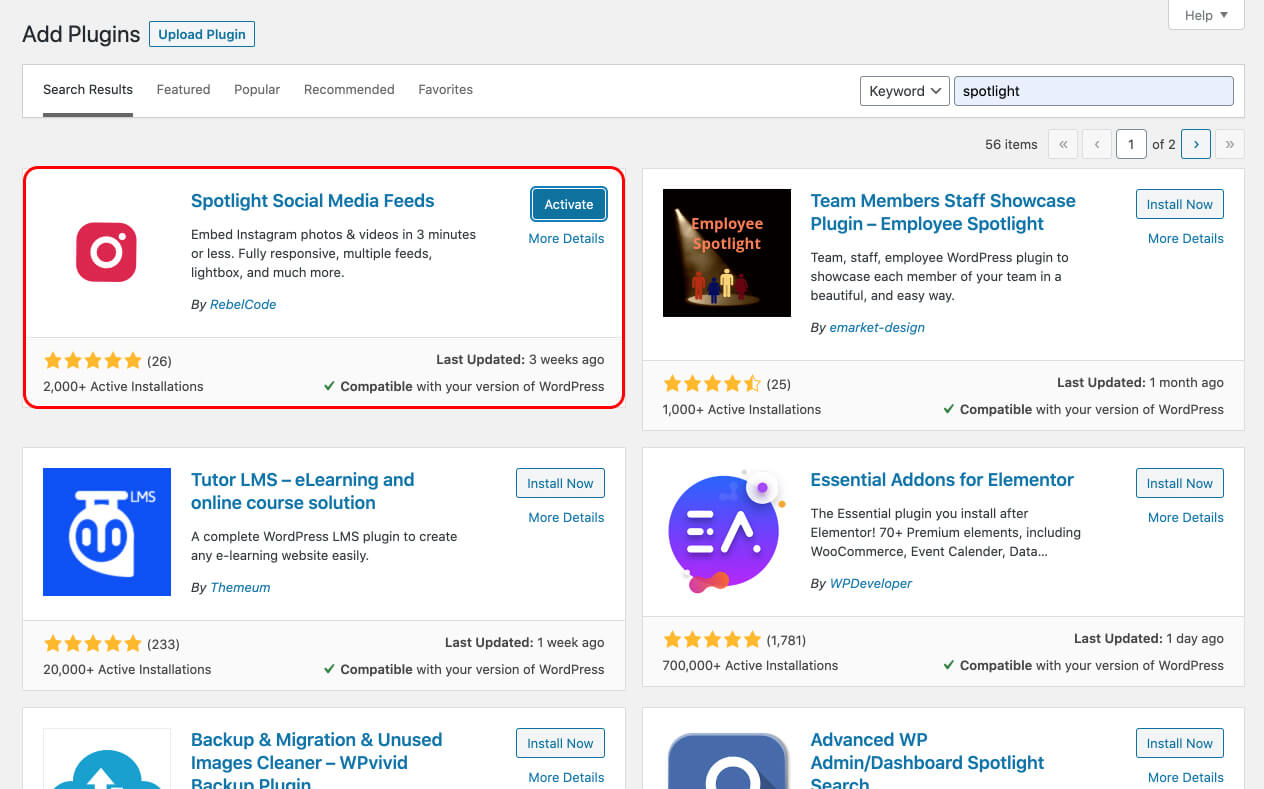
Task: Open the Favorites tab
Action: point(445,90)
